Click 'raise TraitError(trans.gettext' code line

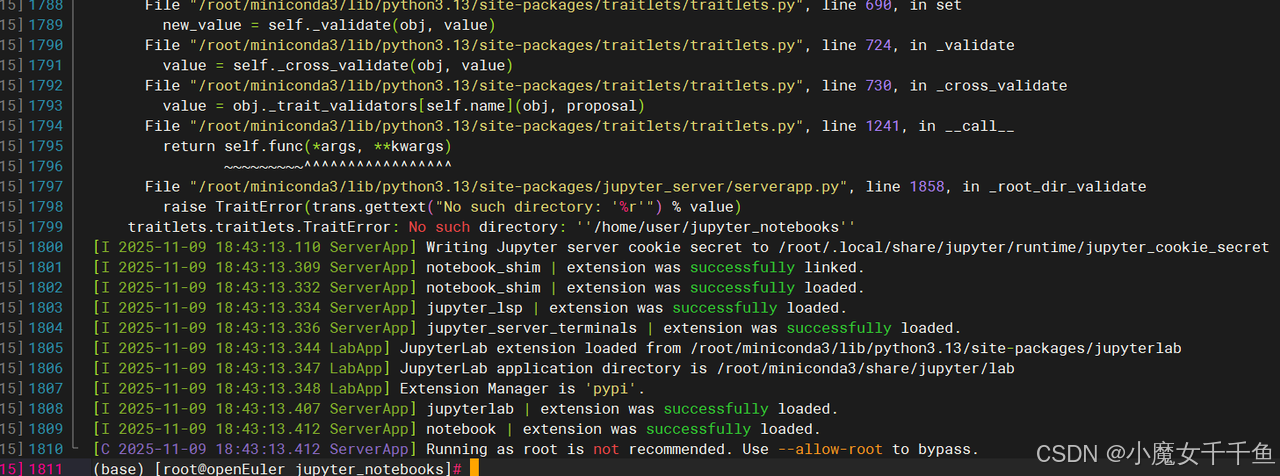pos(452,207)
